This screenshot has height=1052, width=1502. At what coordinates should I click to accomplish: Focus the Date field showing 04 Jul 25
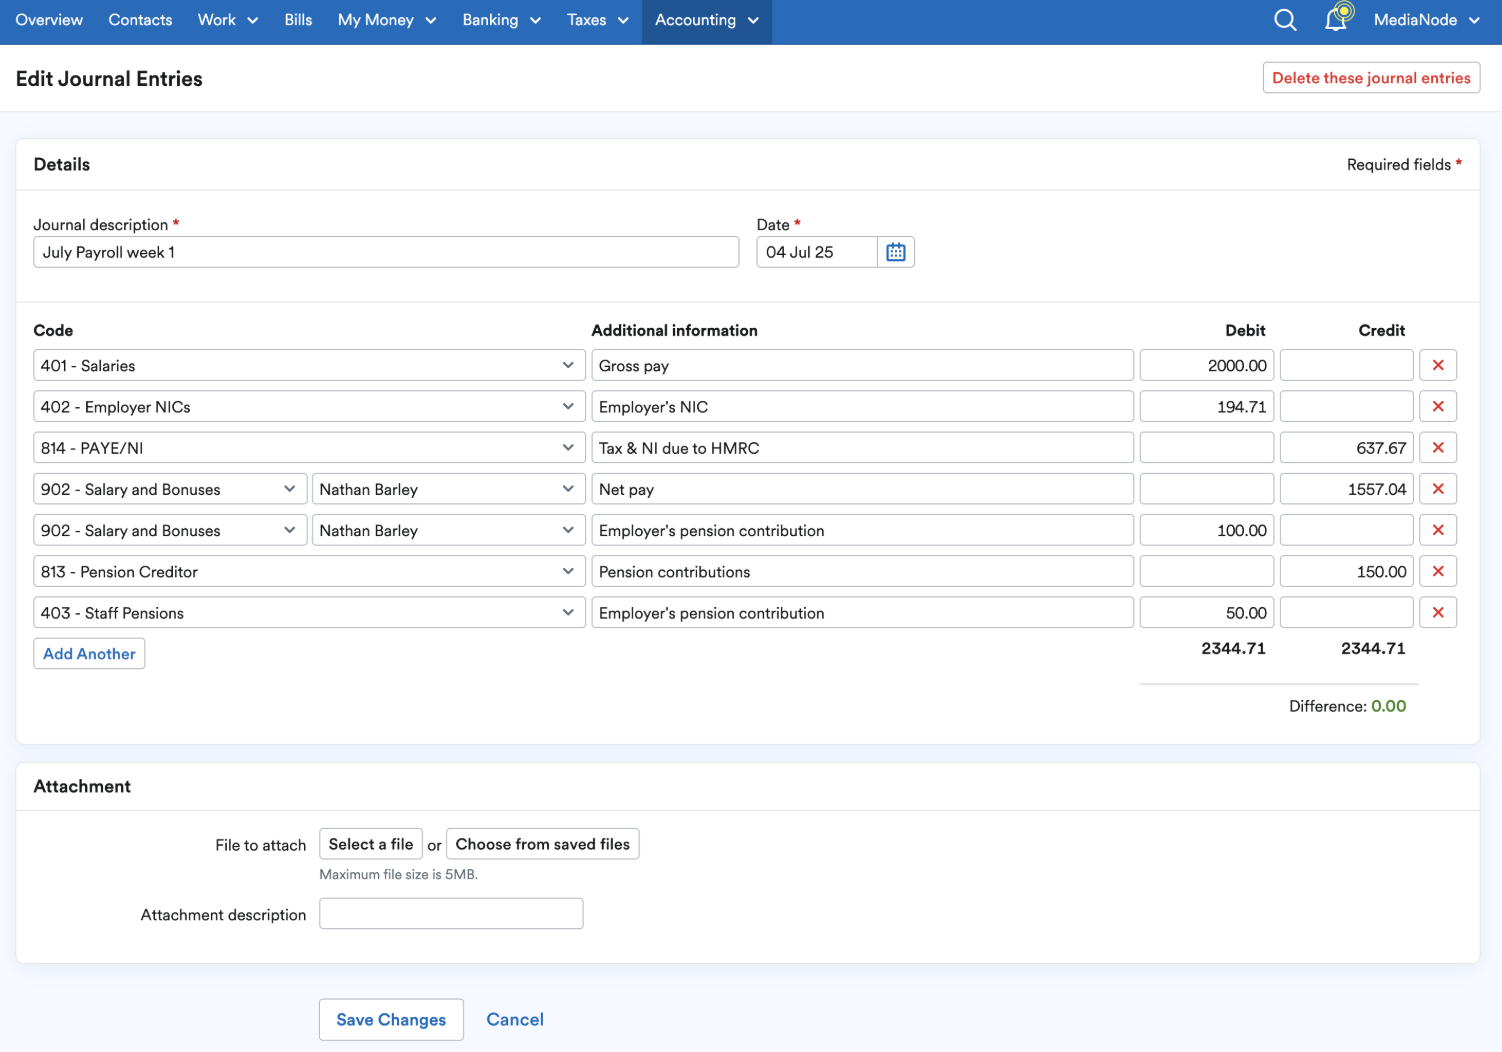click(817, 252)
